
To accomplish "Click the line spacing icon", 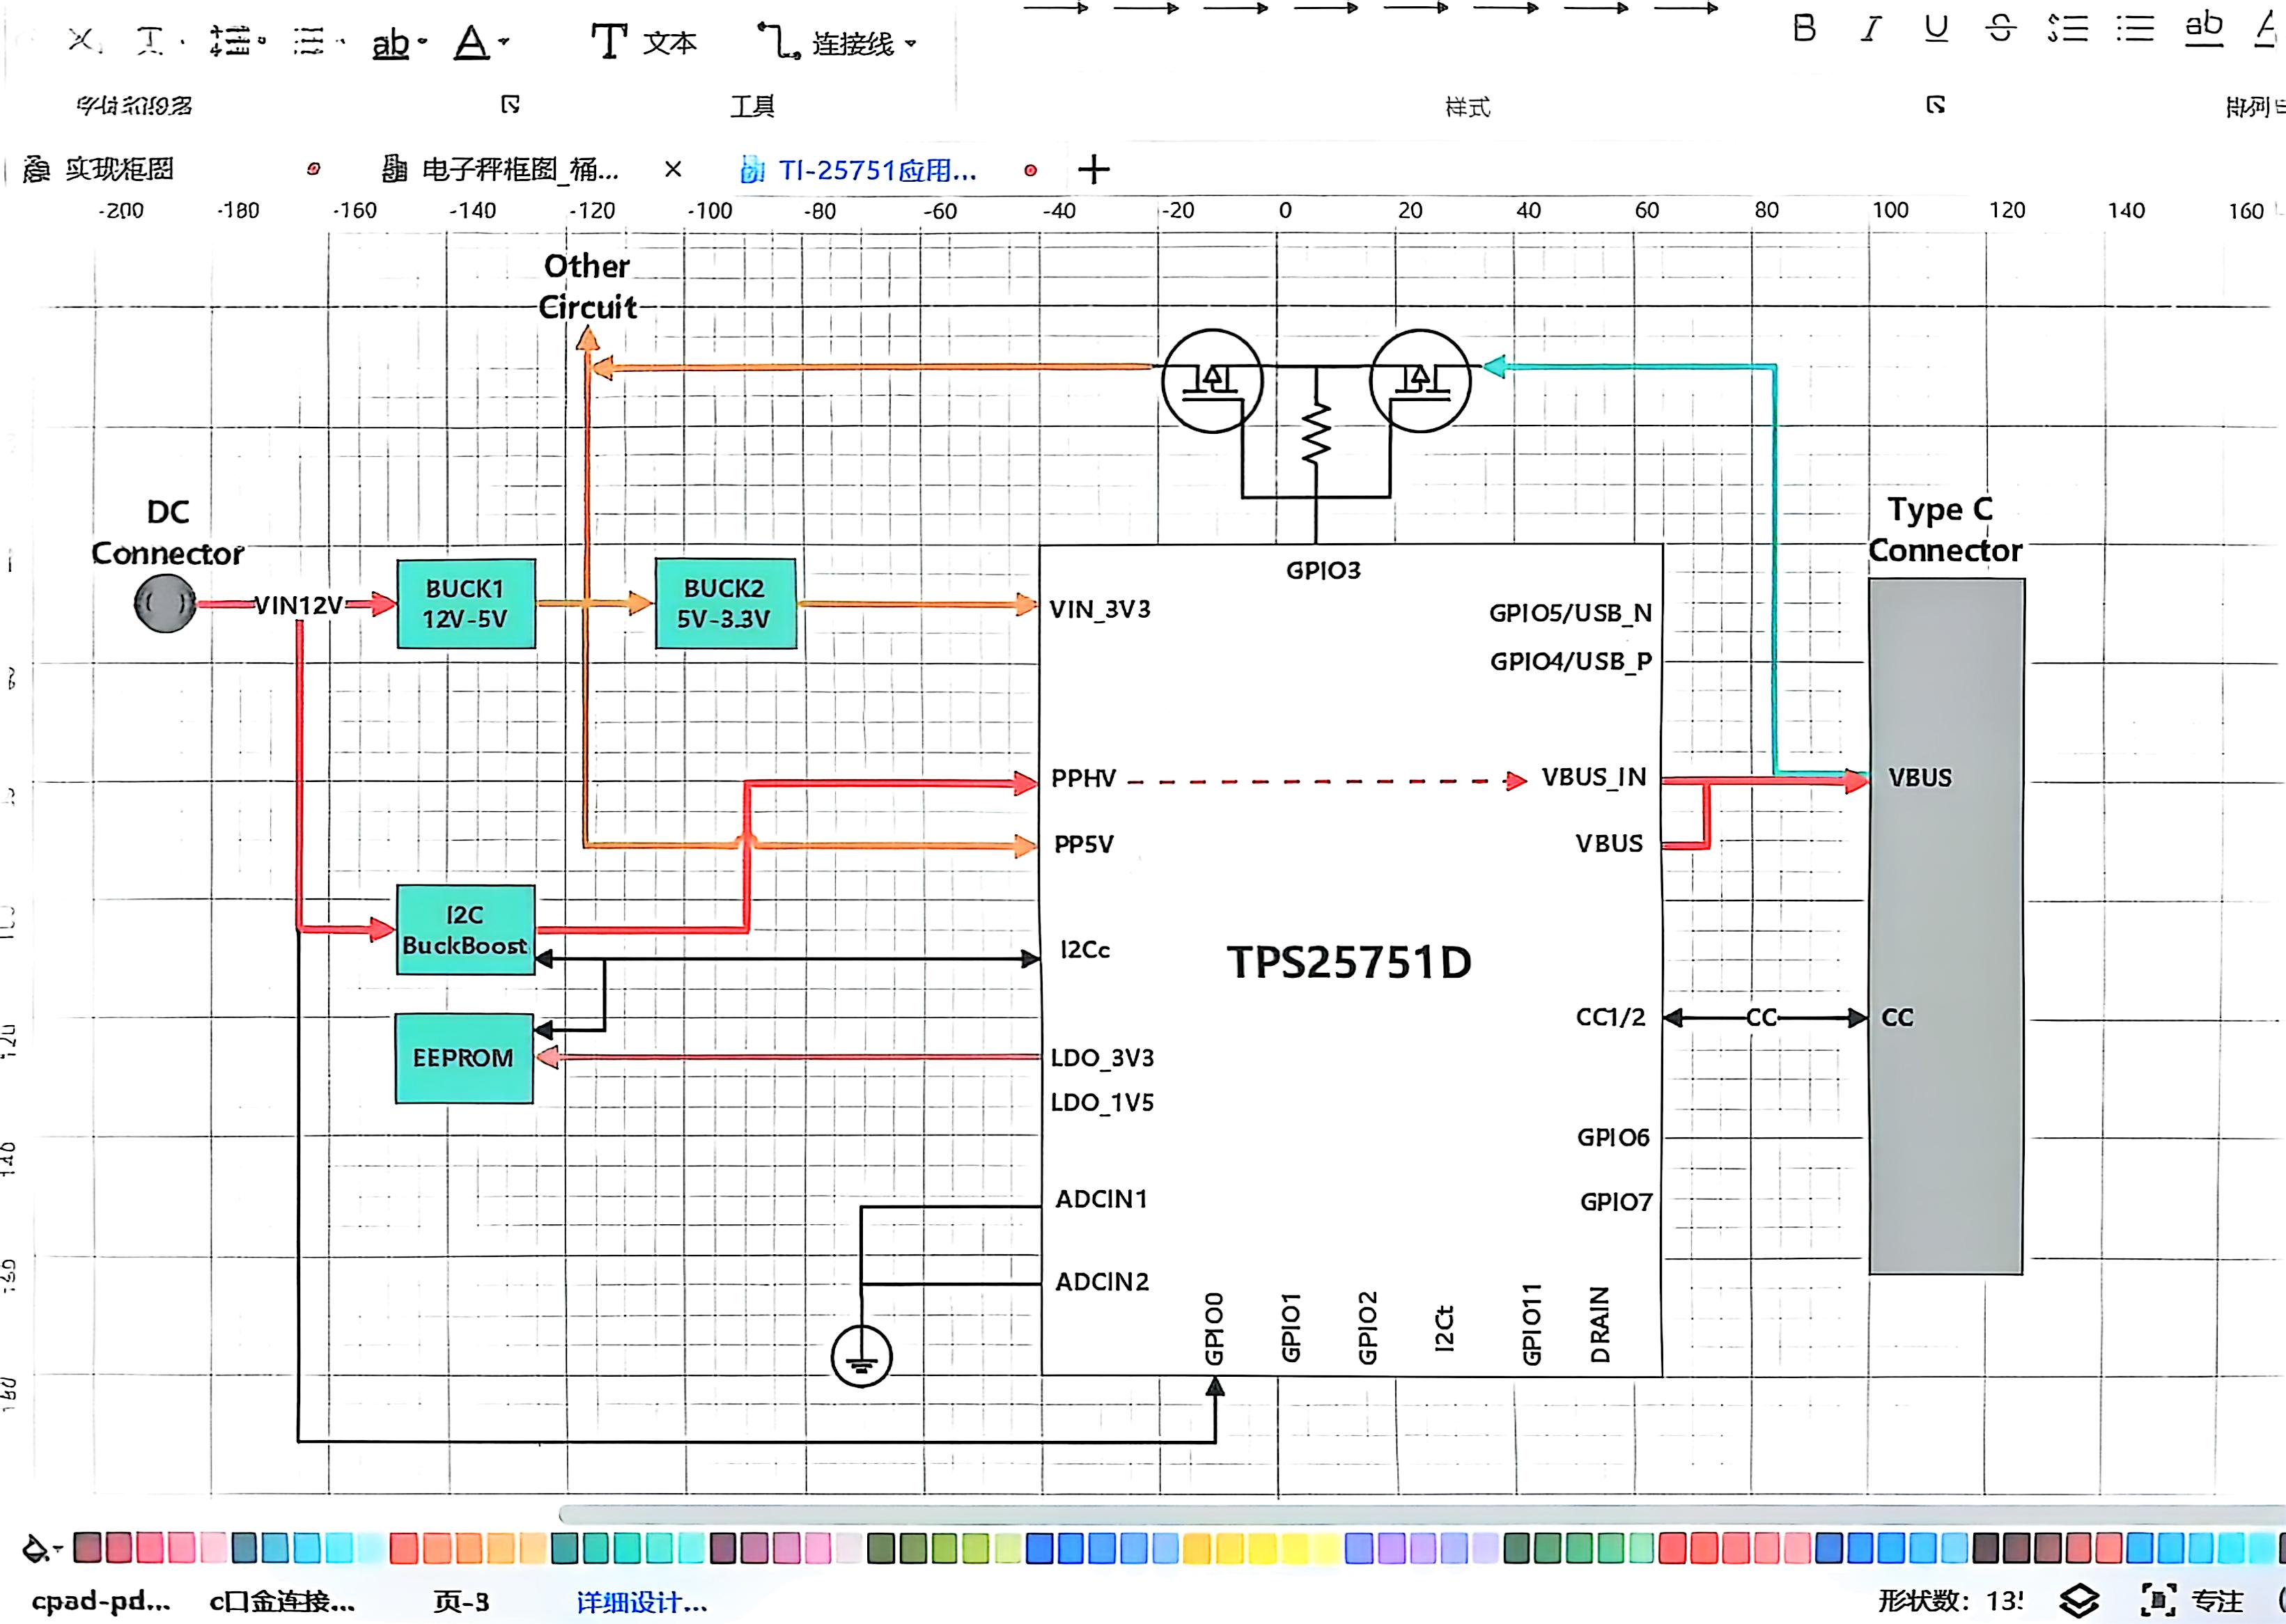I will [231, 41].
